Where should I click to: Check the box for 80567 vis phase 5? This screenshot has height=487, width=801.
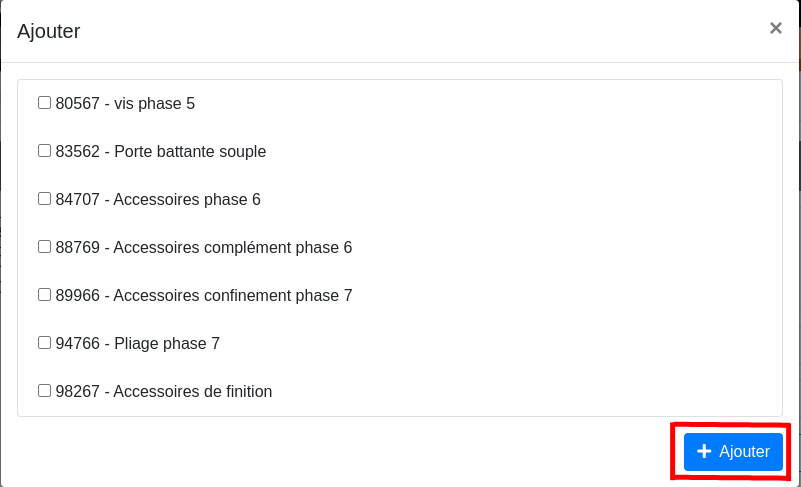(44, 103)
